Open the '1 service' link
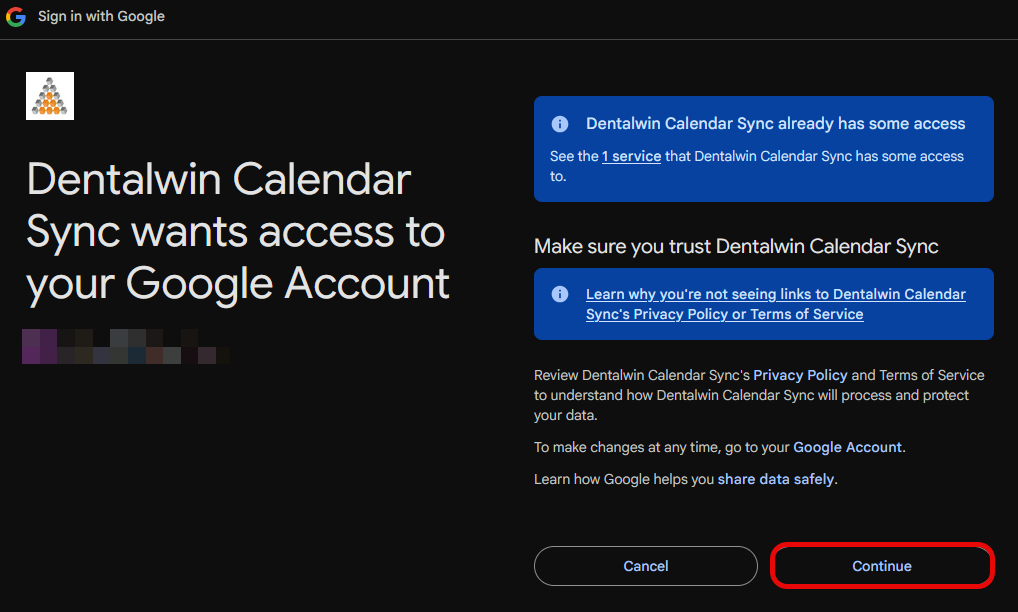The height and width of the screenshot is (612, 1018). [631, 156]
